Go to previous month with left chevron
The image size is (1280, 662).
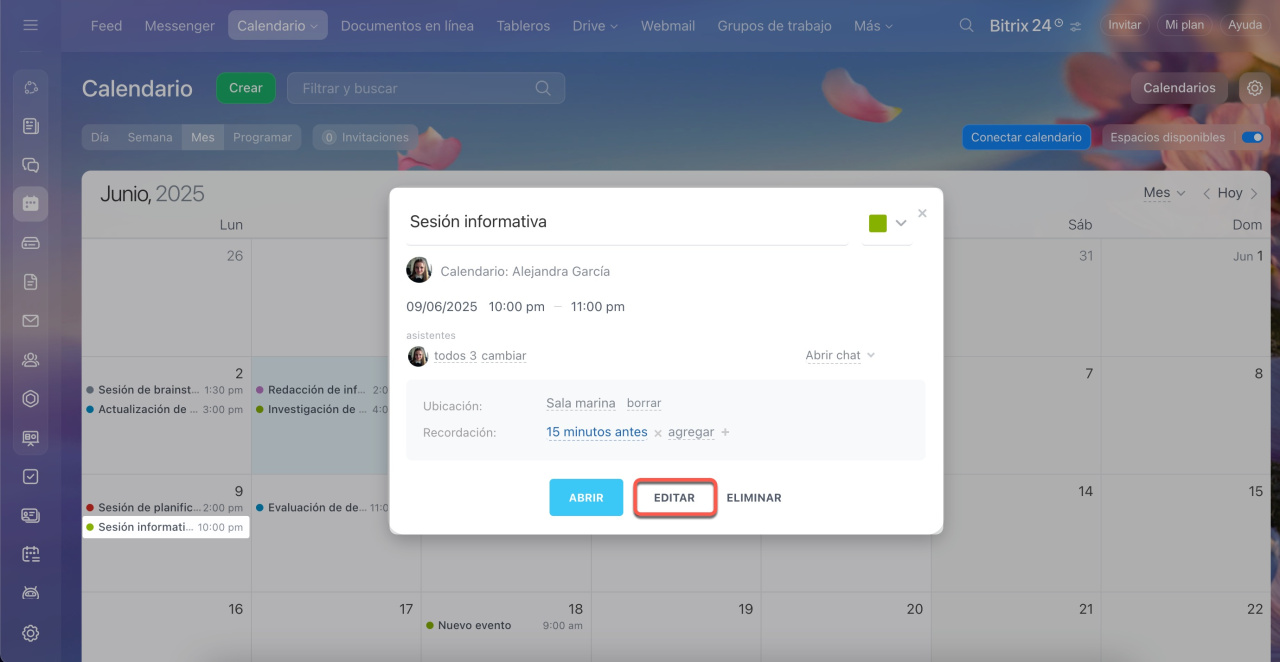coord(1206,193)
